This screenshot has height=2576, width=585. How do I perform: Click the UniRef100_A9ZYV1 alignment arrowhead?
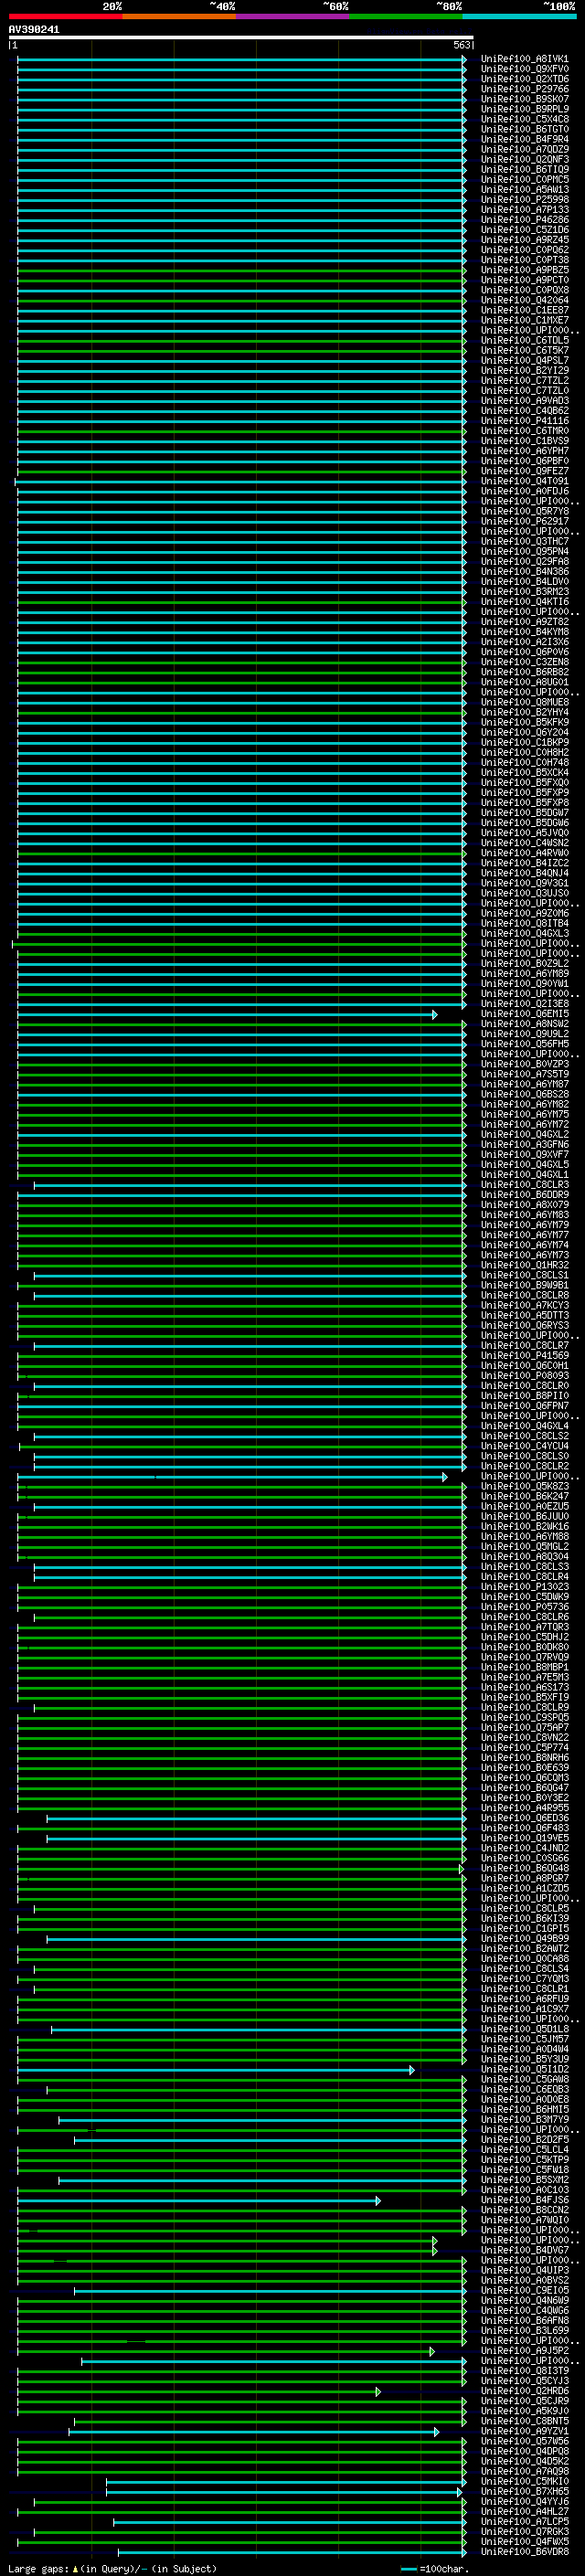pos(436,2431)
